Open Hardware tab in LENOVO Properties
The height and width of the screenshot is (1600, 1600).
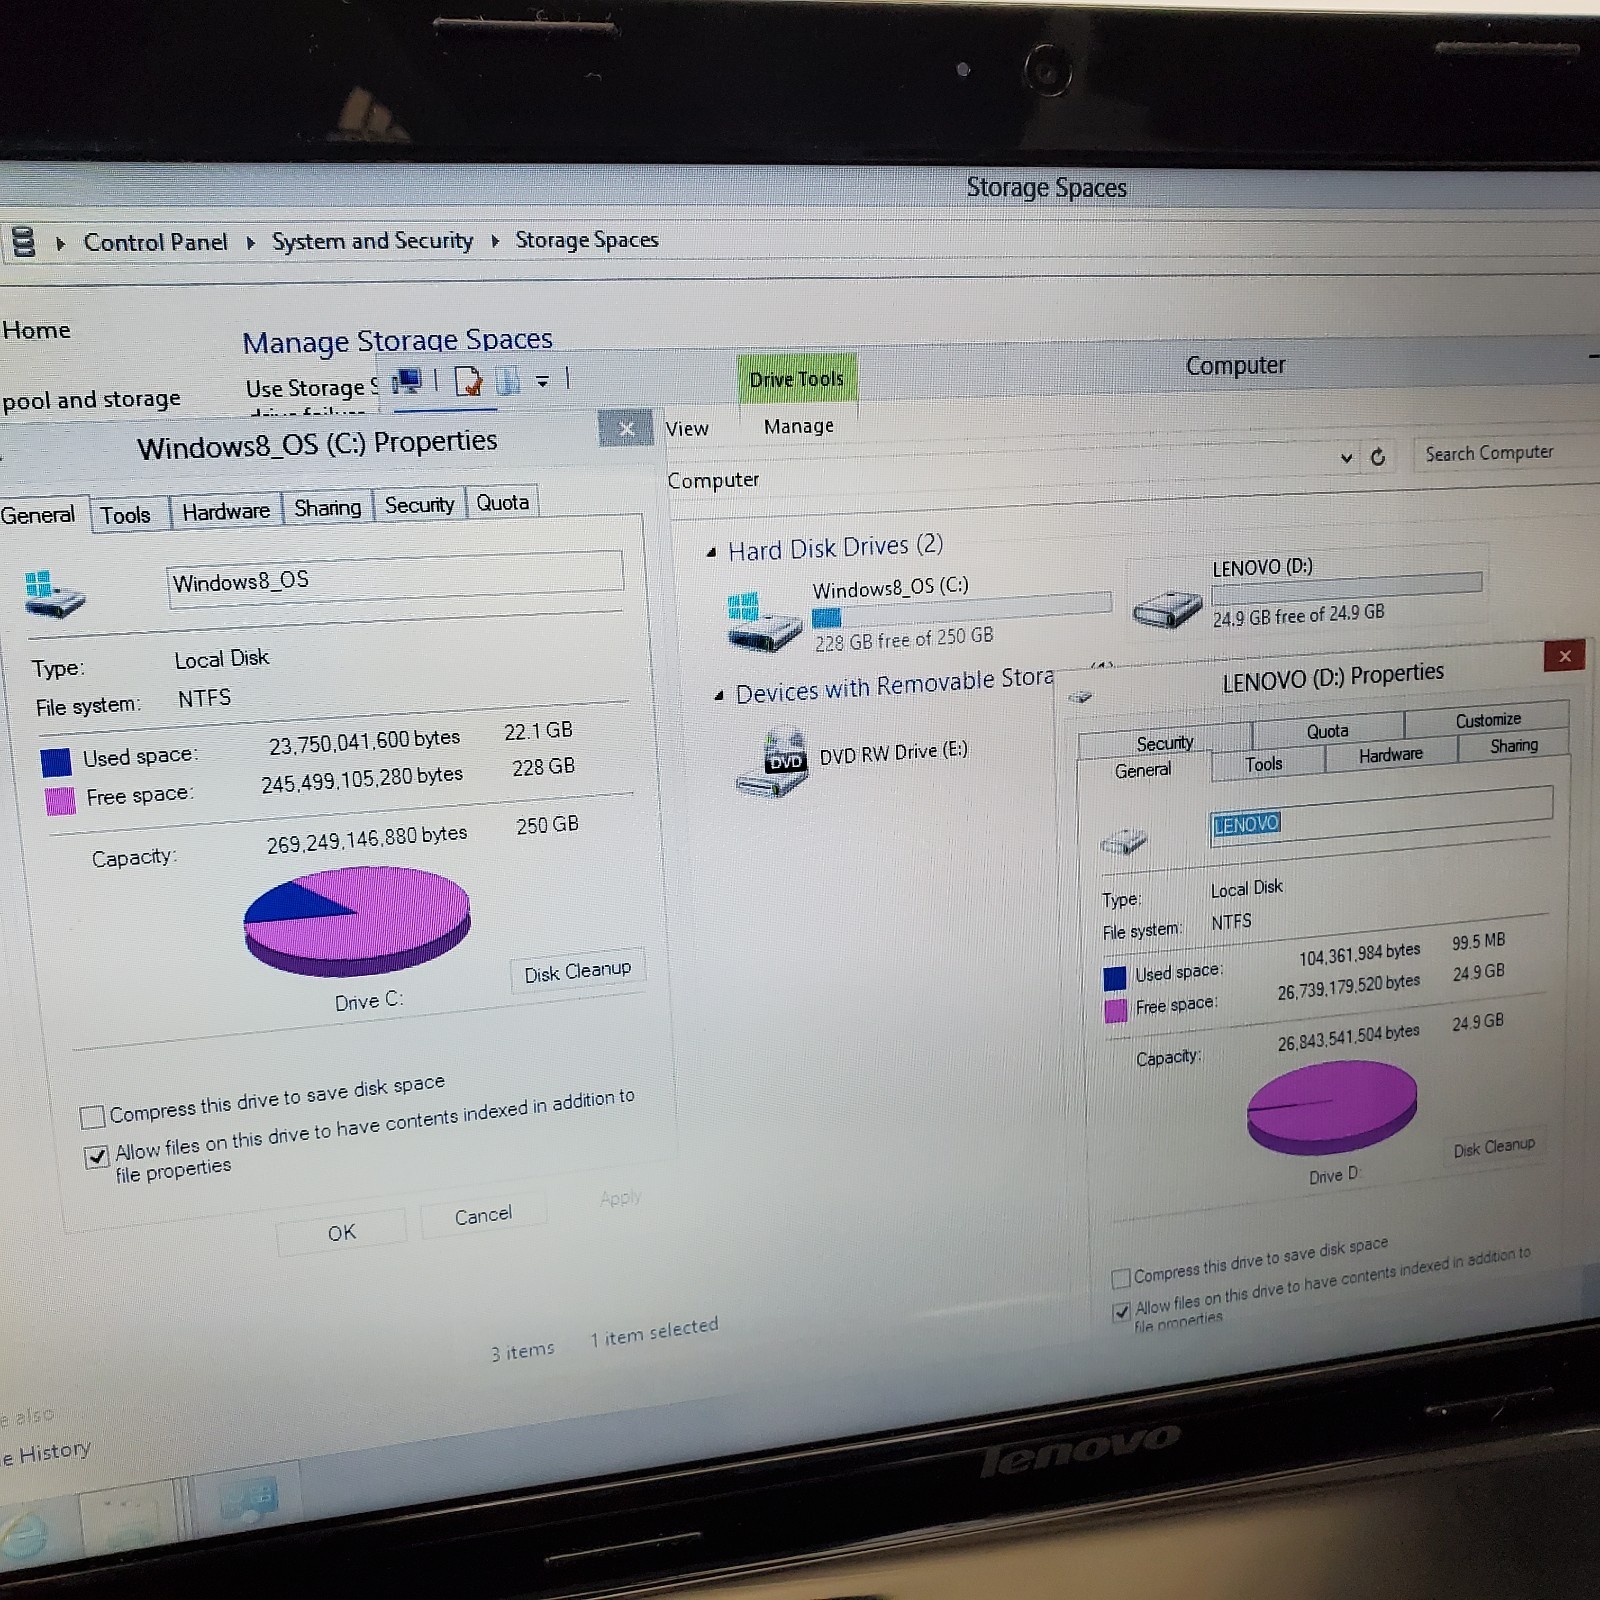point(1391,755)
